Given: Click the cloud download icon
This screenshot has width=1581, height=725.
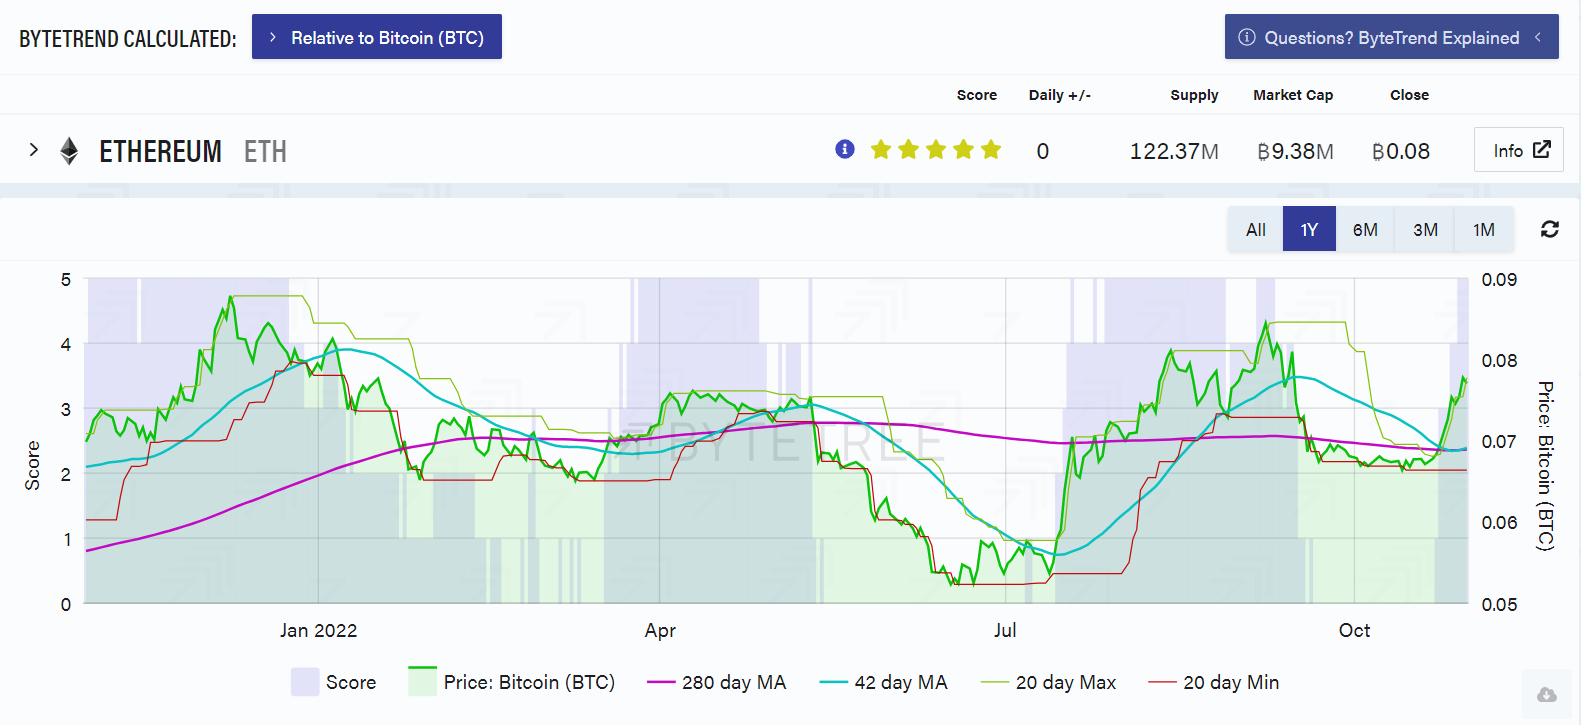Looking at the screenshot, I should point(1546,694).
